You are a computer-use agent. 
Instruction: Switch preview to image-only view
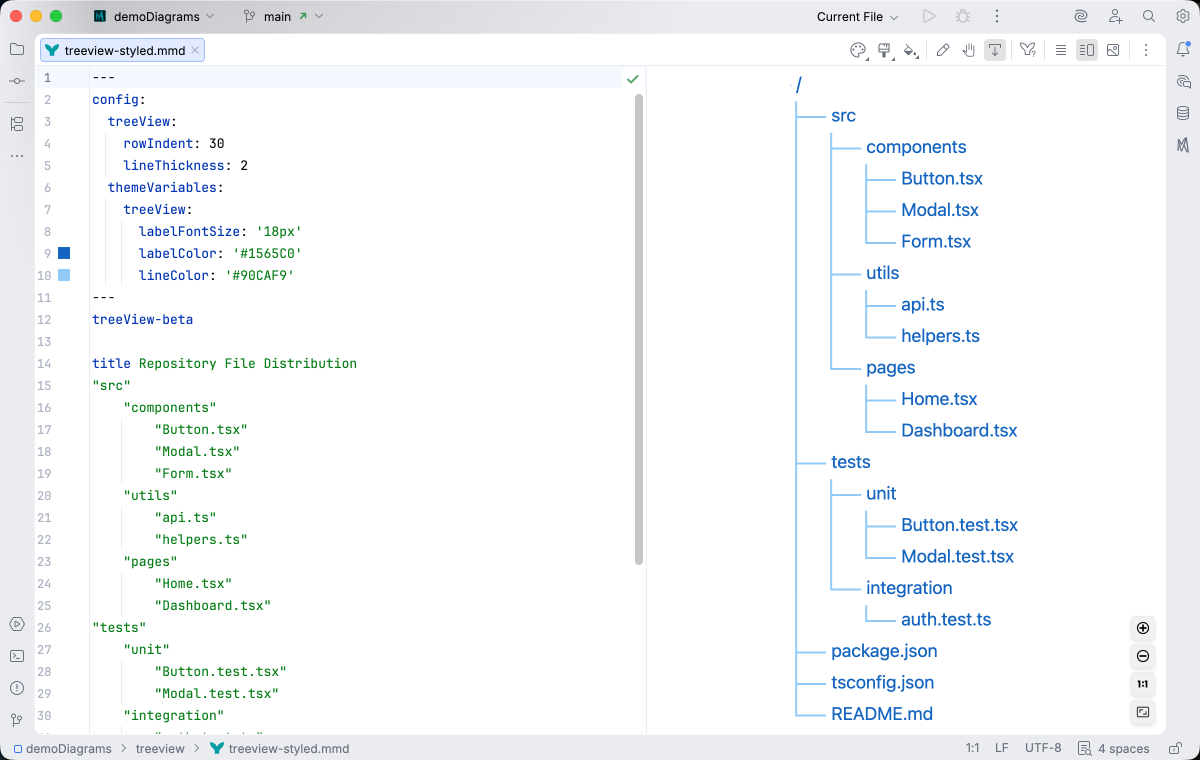coord(1113,50)
